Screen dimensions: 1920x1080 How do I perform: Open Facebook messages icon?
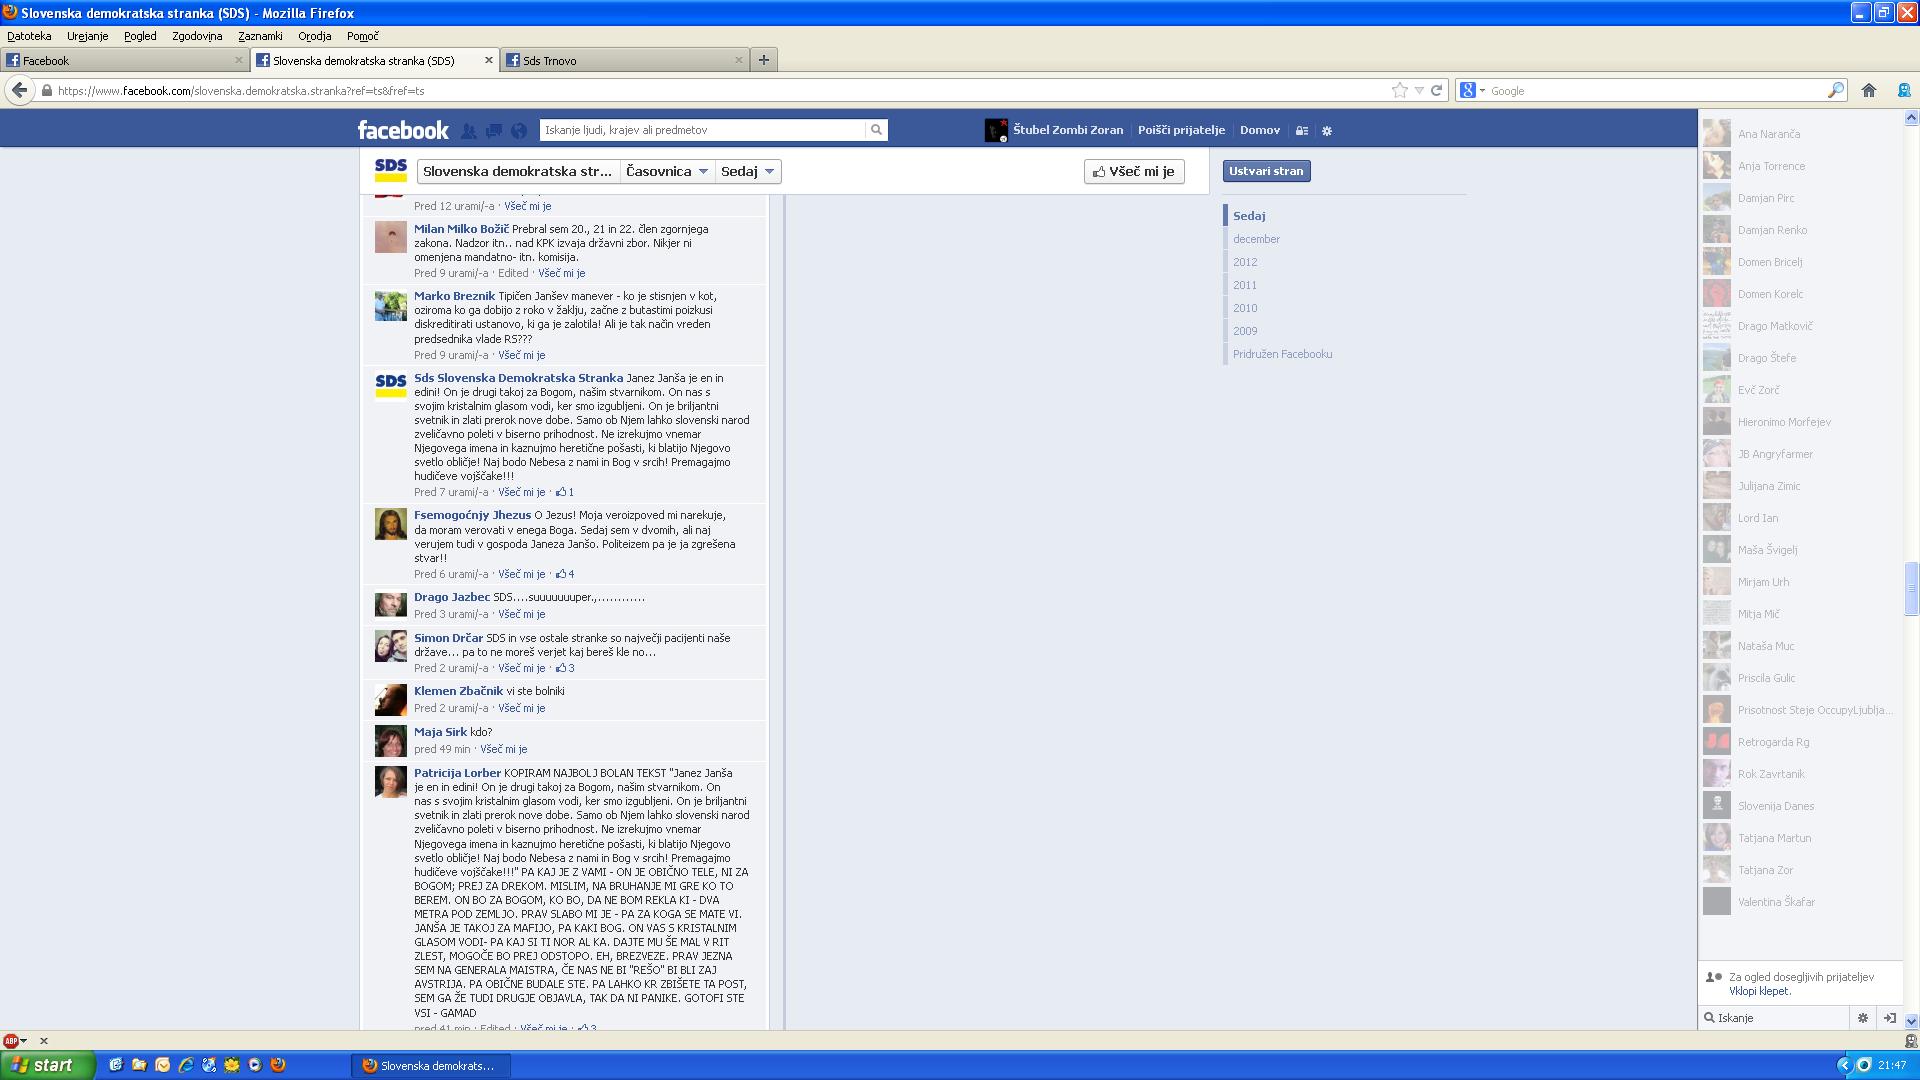coord(494,130)
